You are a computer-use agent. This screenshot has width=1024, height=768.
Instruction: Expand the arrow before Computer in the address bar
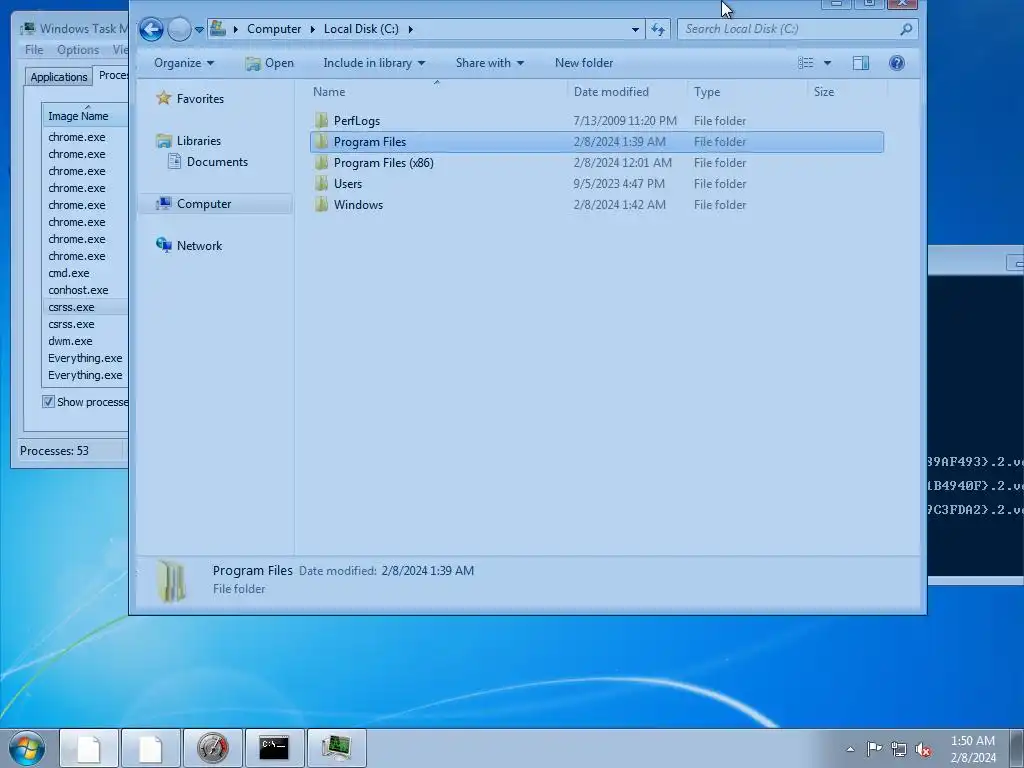click(235, 29)
